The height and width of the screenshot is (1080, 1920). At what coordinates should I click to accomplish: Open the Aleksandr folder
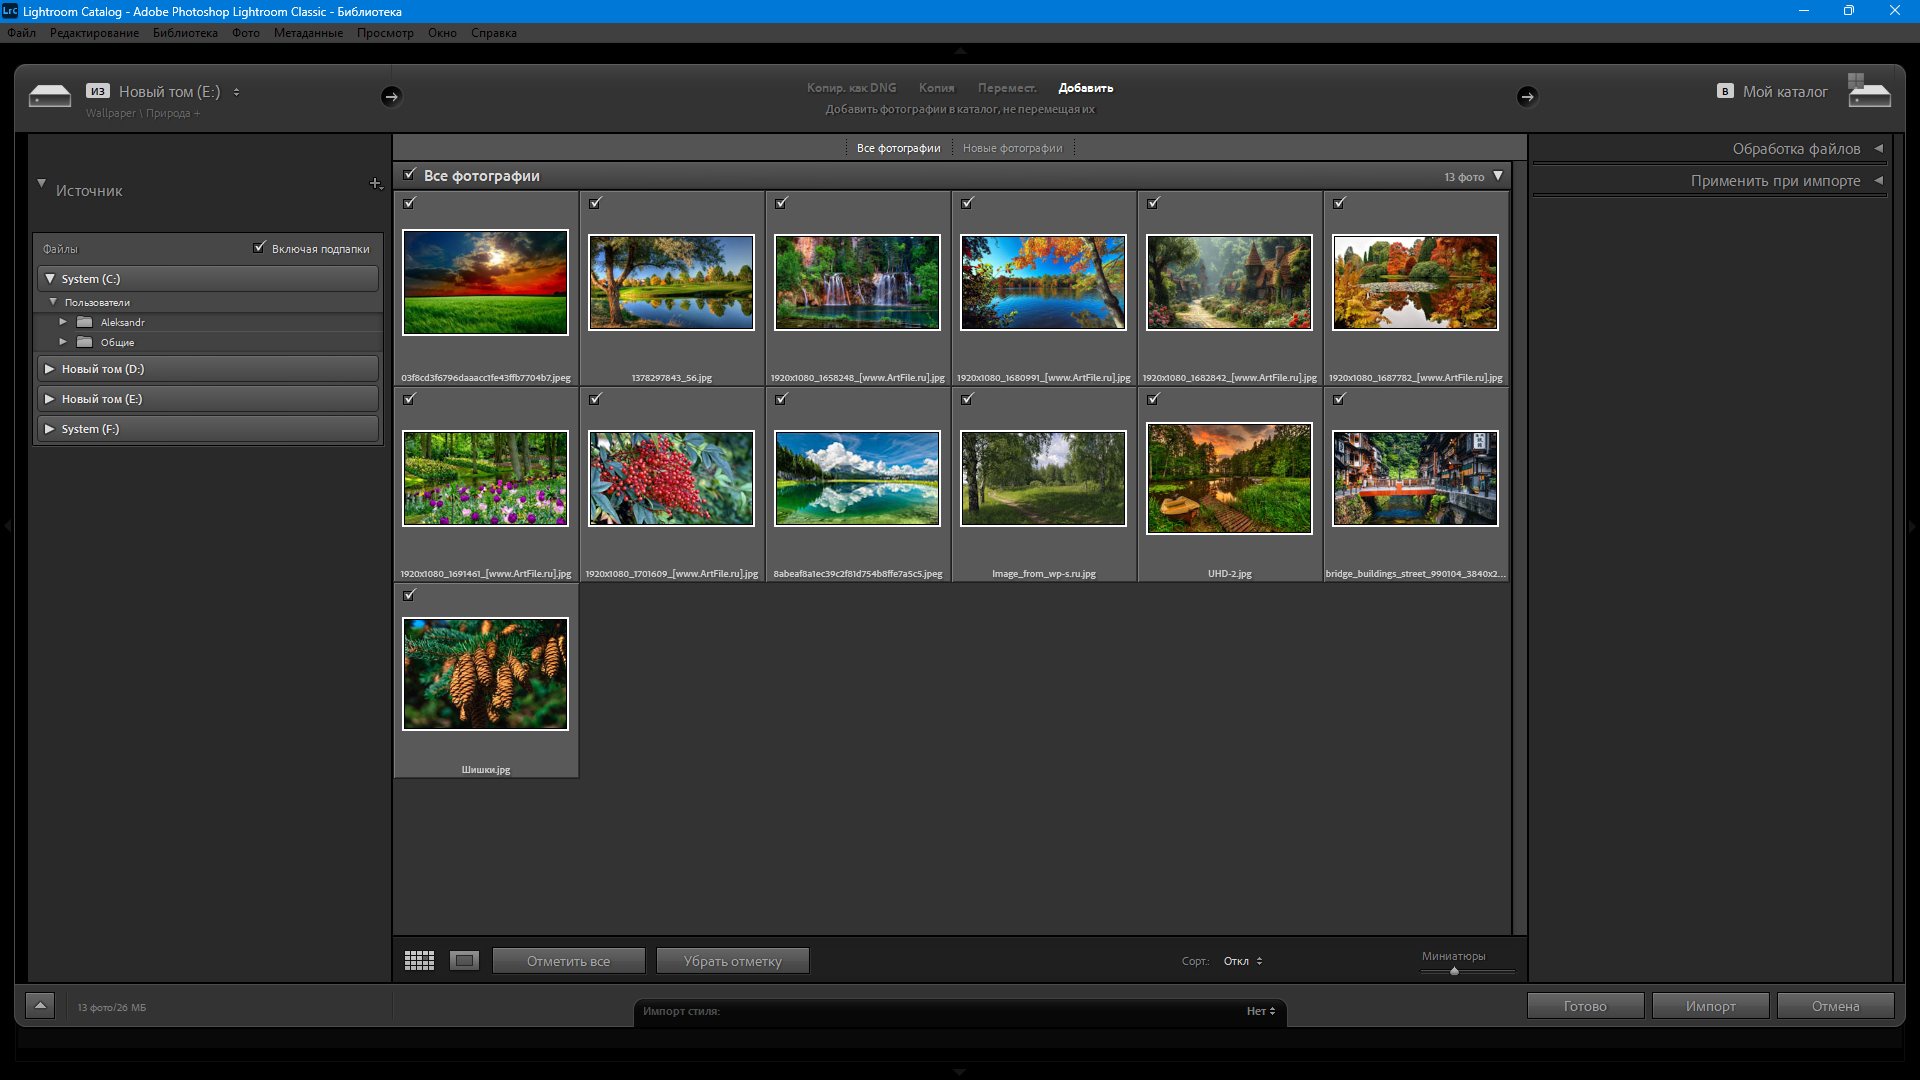coord(122,322)
